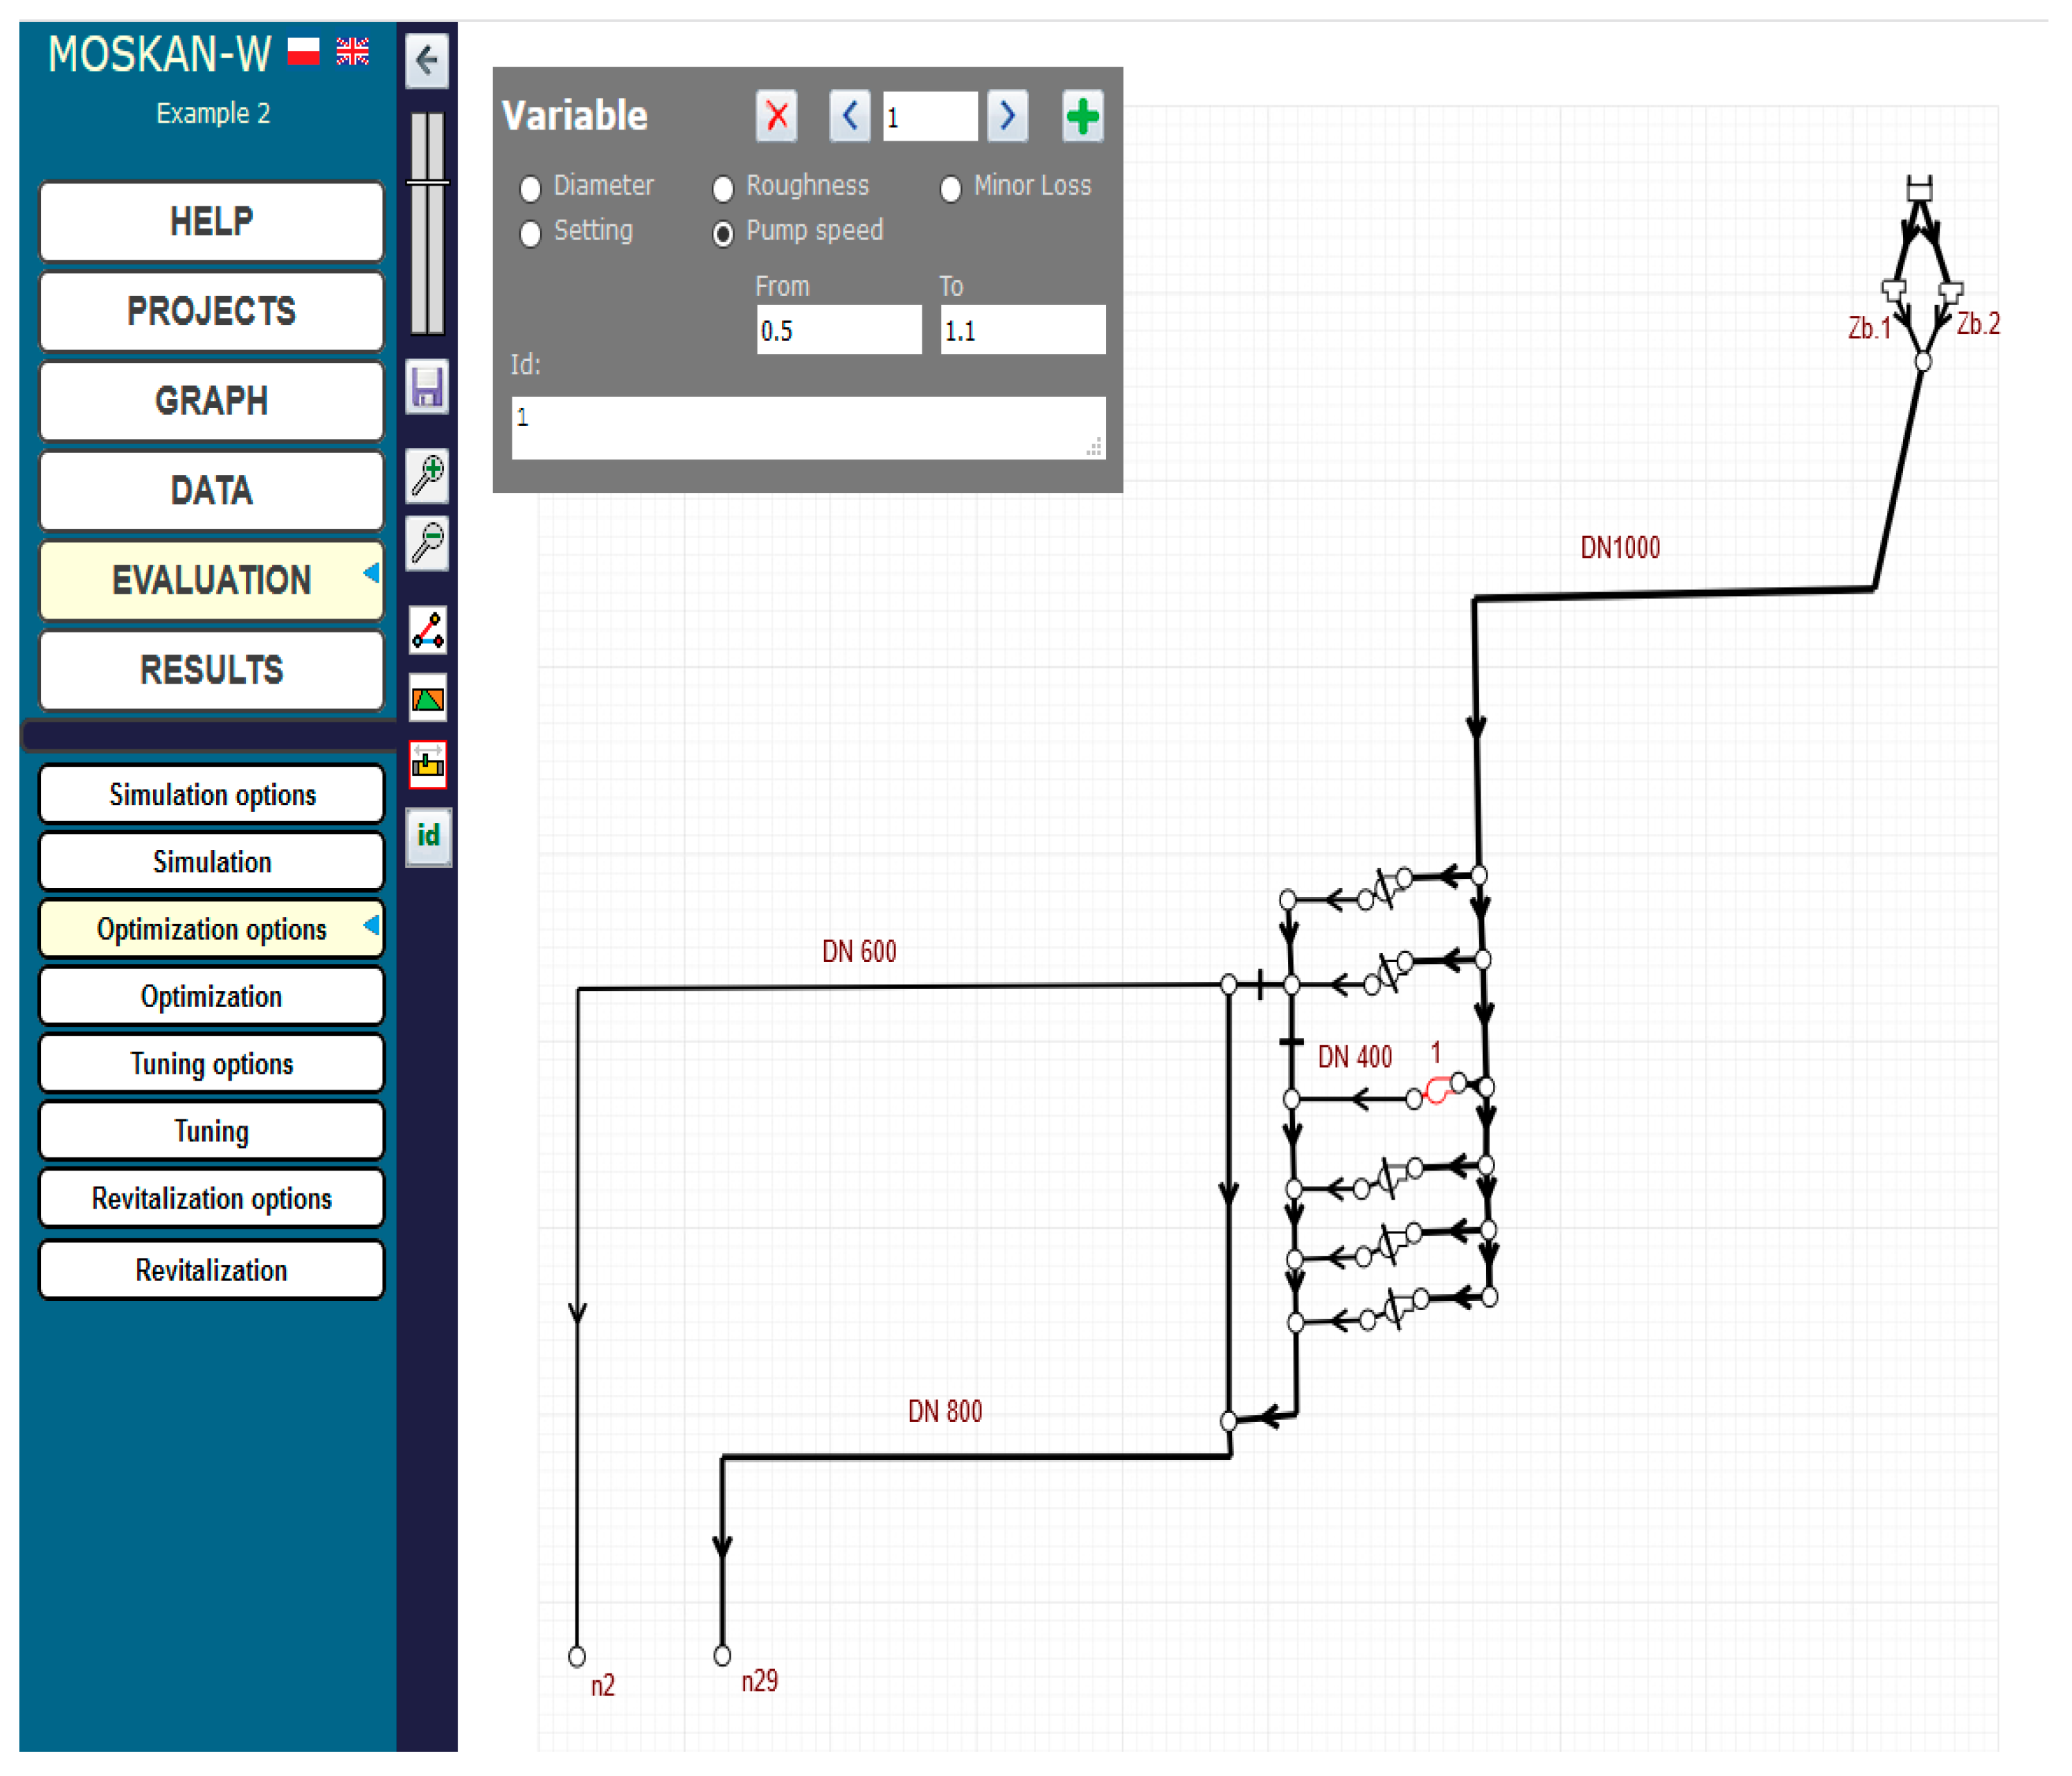This screenshot has width=2072, height=1776.
Task: Click the red-bordered measure tool icon
Action: coord(428,766)
